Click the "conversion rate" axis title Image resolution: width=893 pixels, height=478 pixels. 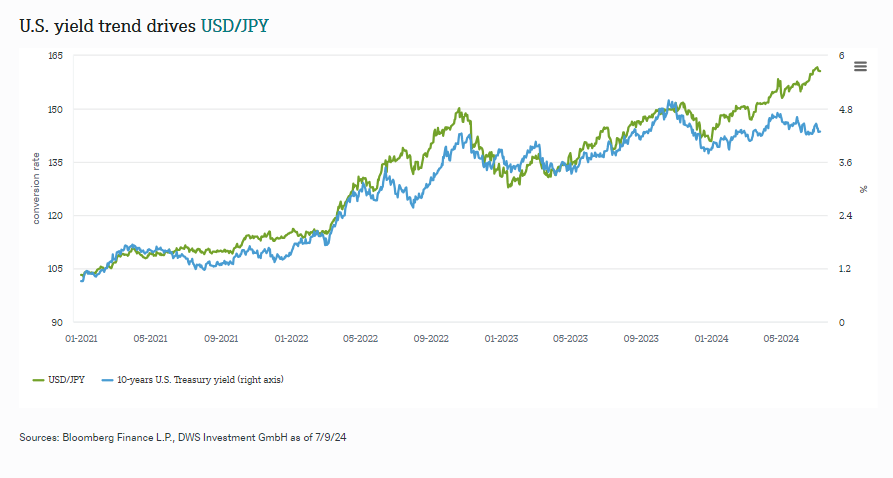[x=37, y=189]
